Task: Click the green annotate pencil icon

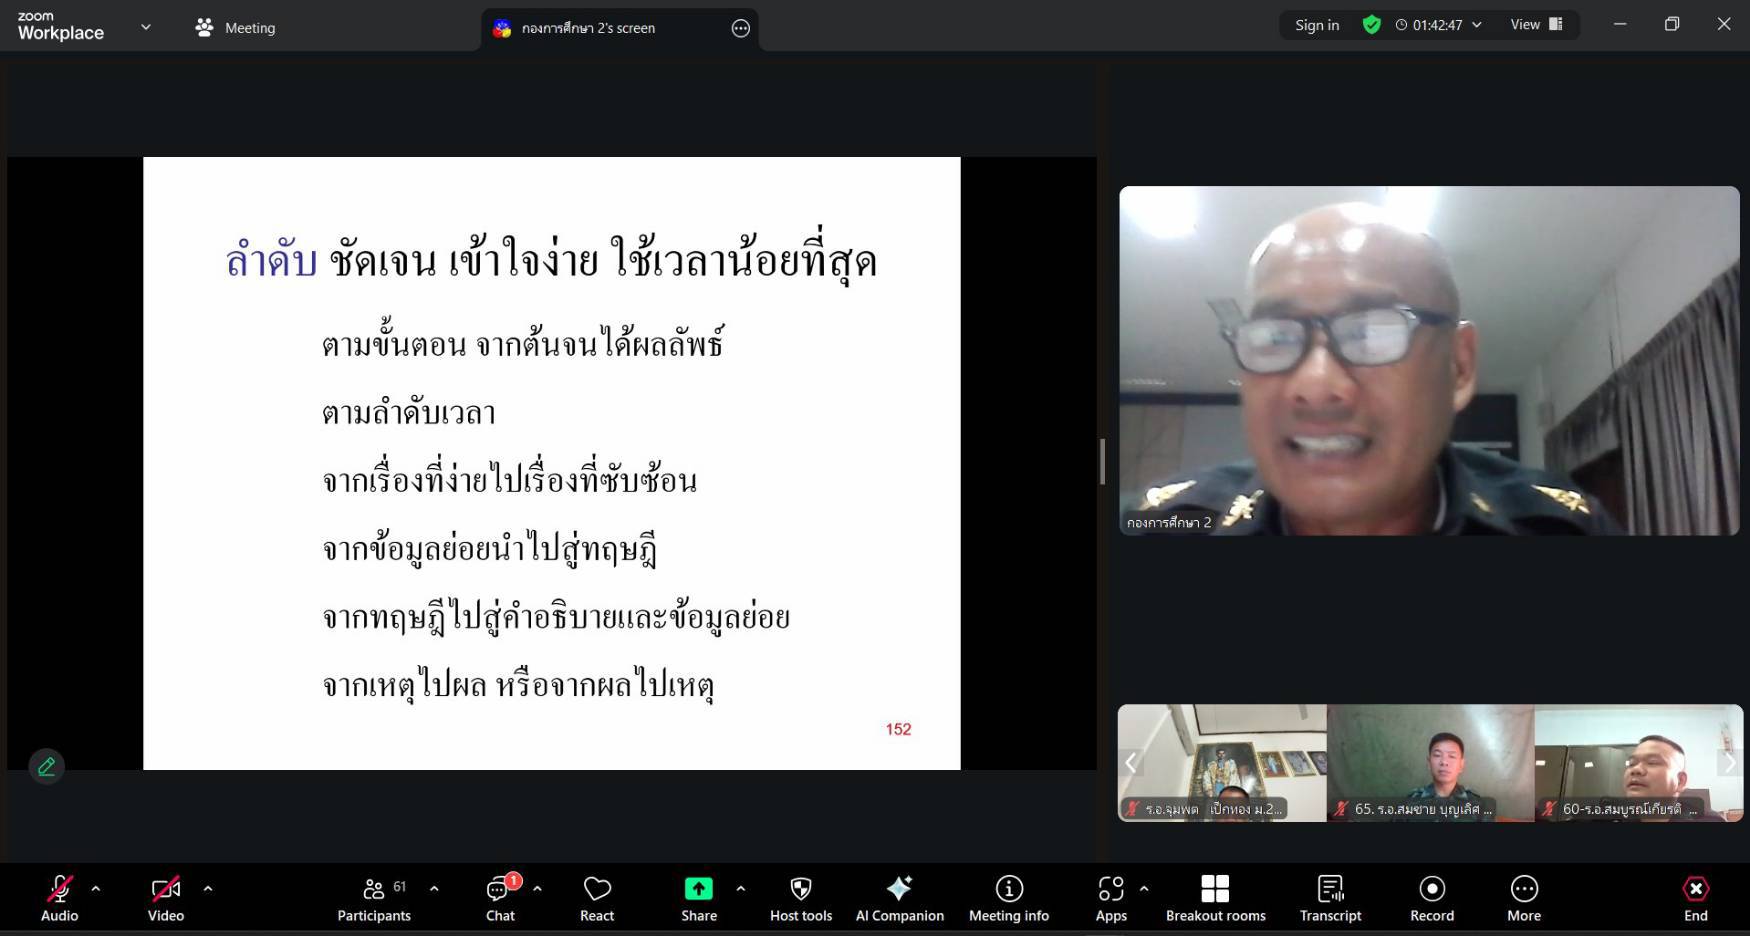Action: click(46, 767)
